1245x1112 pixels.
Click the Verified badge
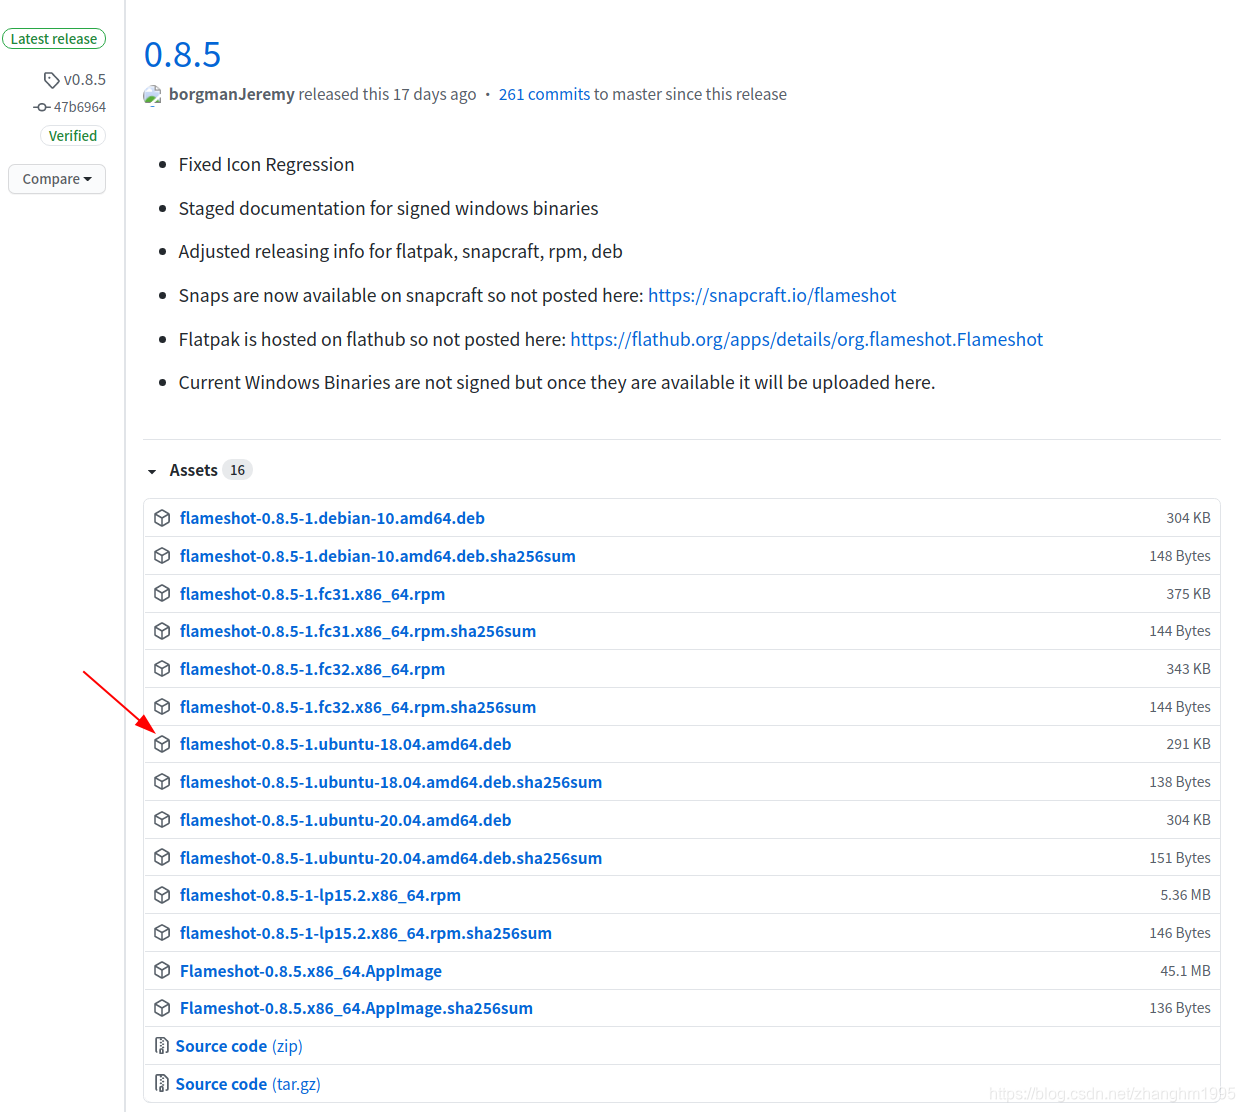[x=73, y=136]
